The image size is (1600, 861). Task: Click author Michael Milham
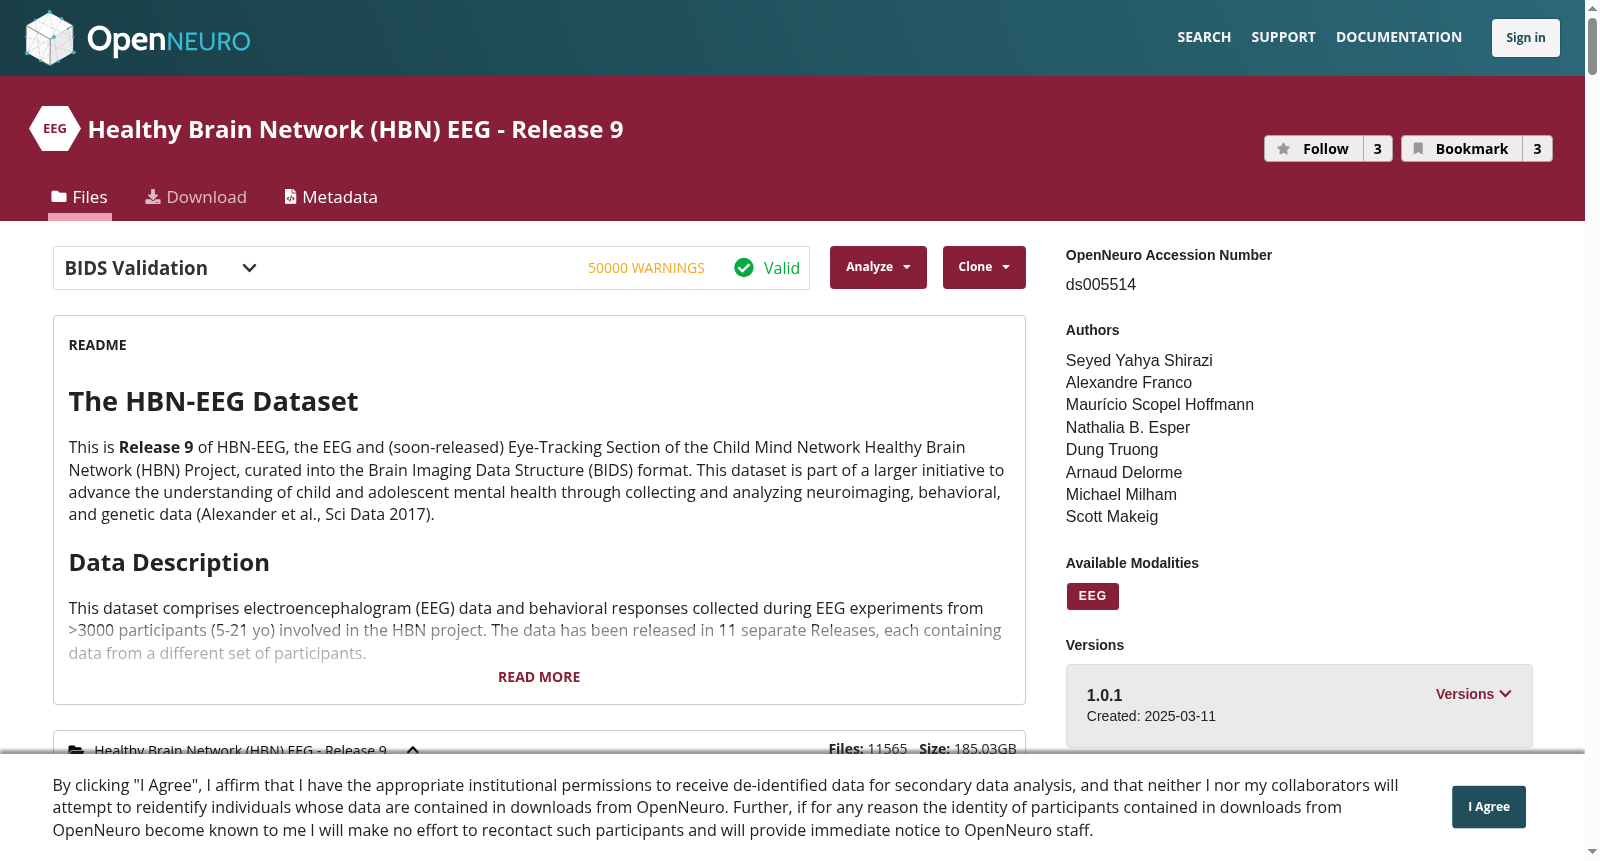tap(1121, 494)
